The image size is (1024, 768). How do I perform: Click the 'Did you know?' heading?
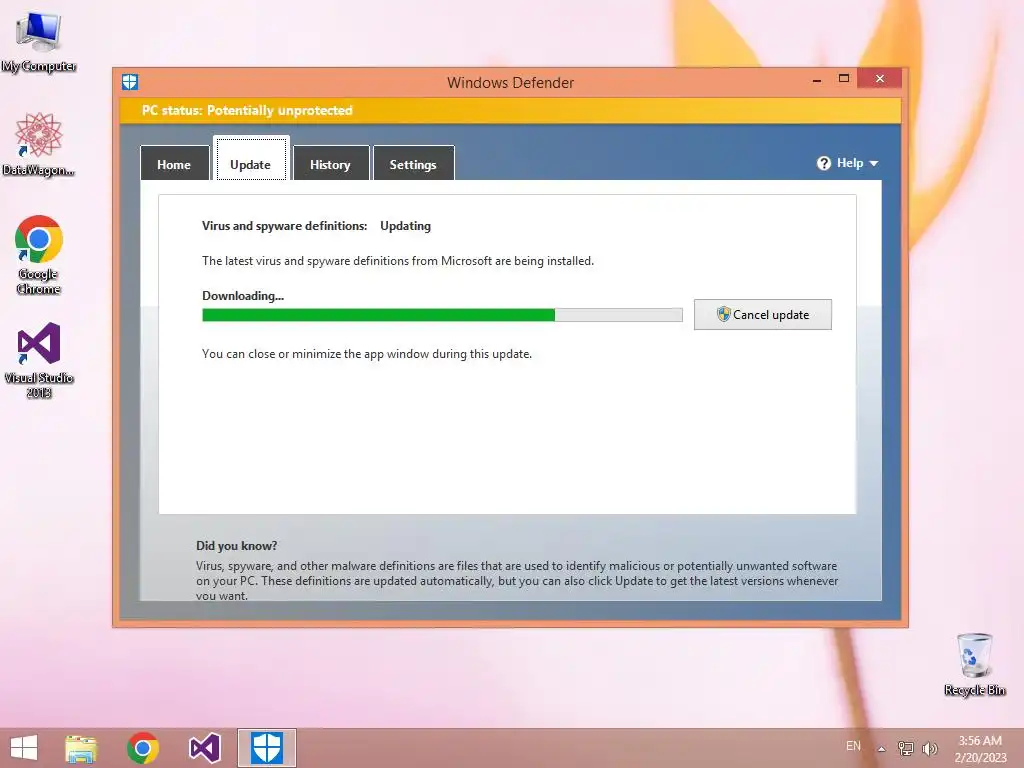[x=236, y=546]
